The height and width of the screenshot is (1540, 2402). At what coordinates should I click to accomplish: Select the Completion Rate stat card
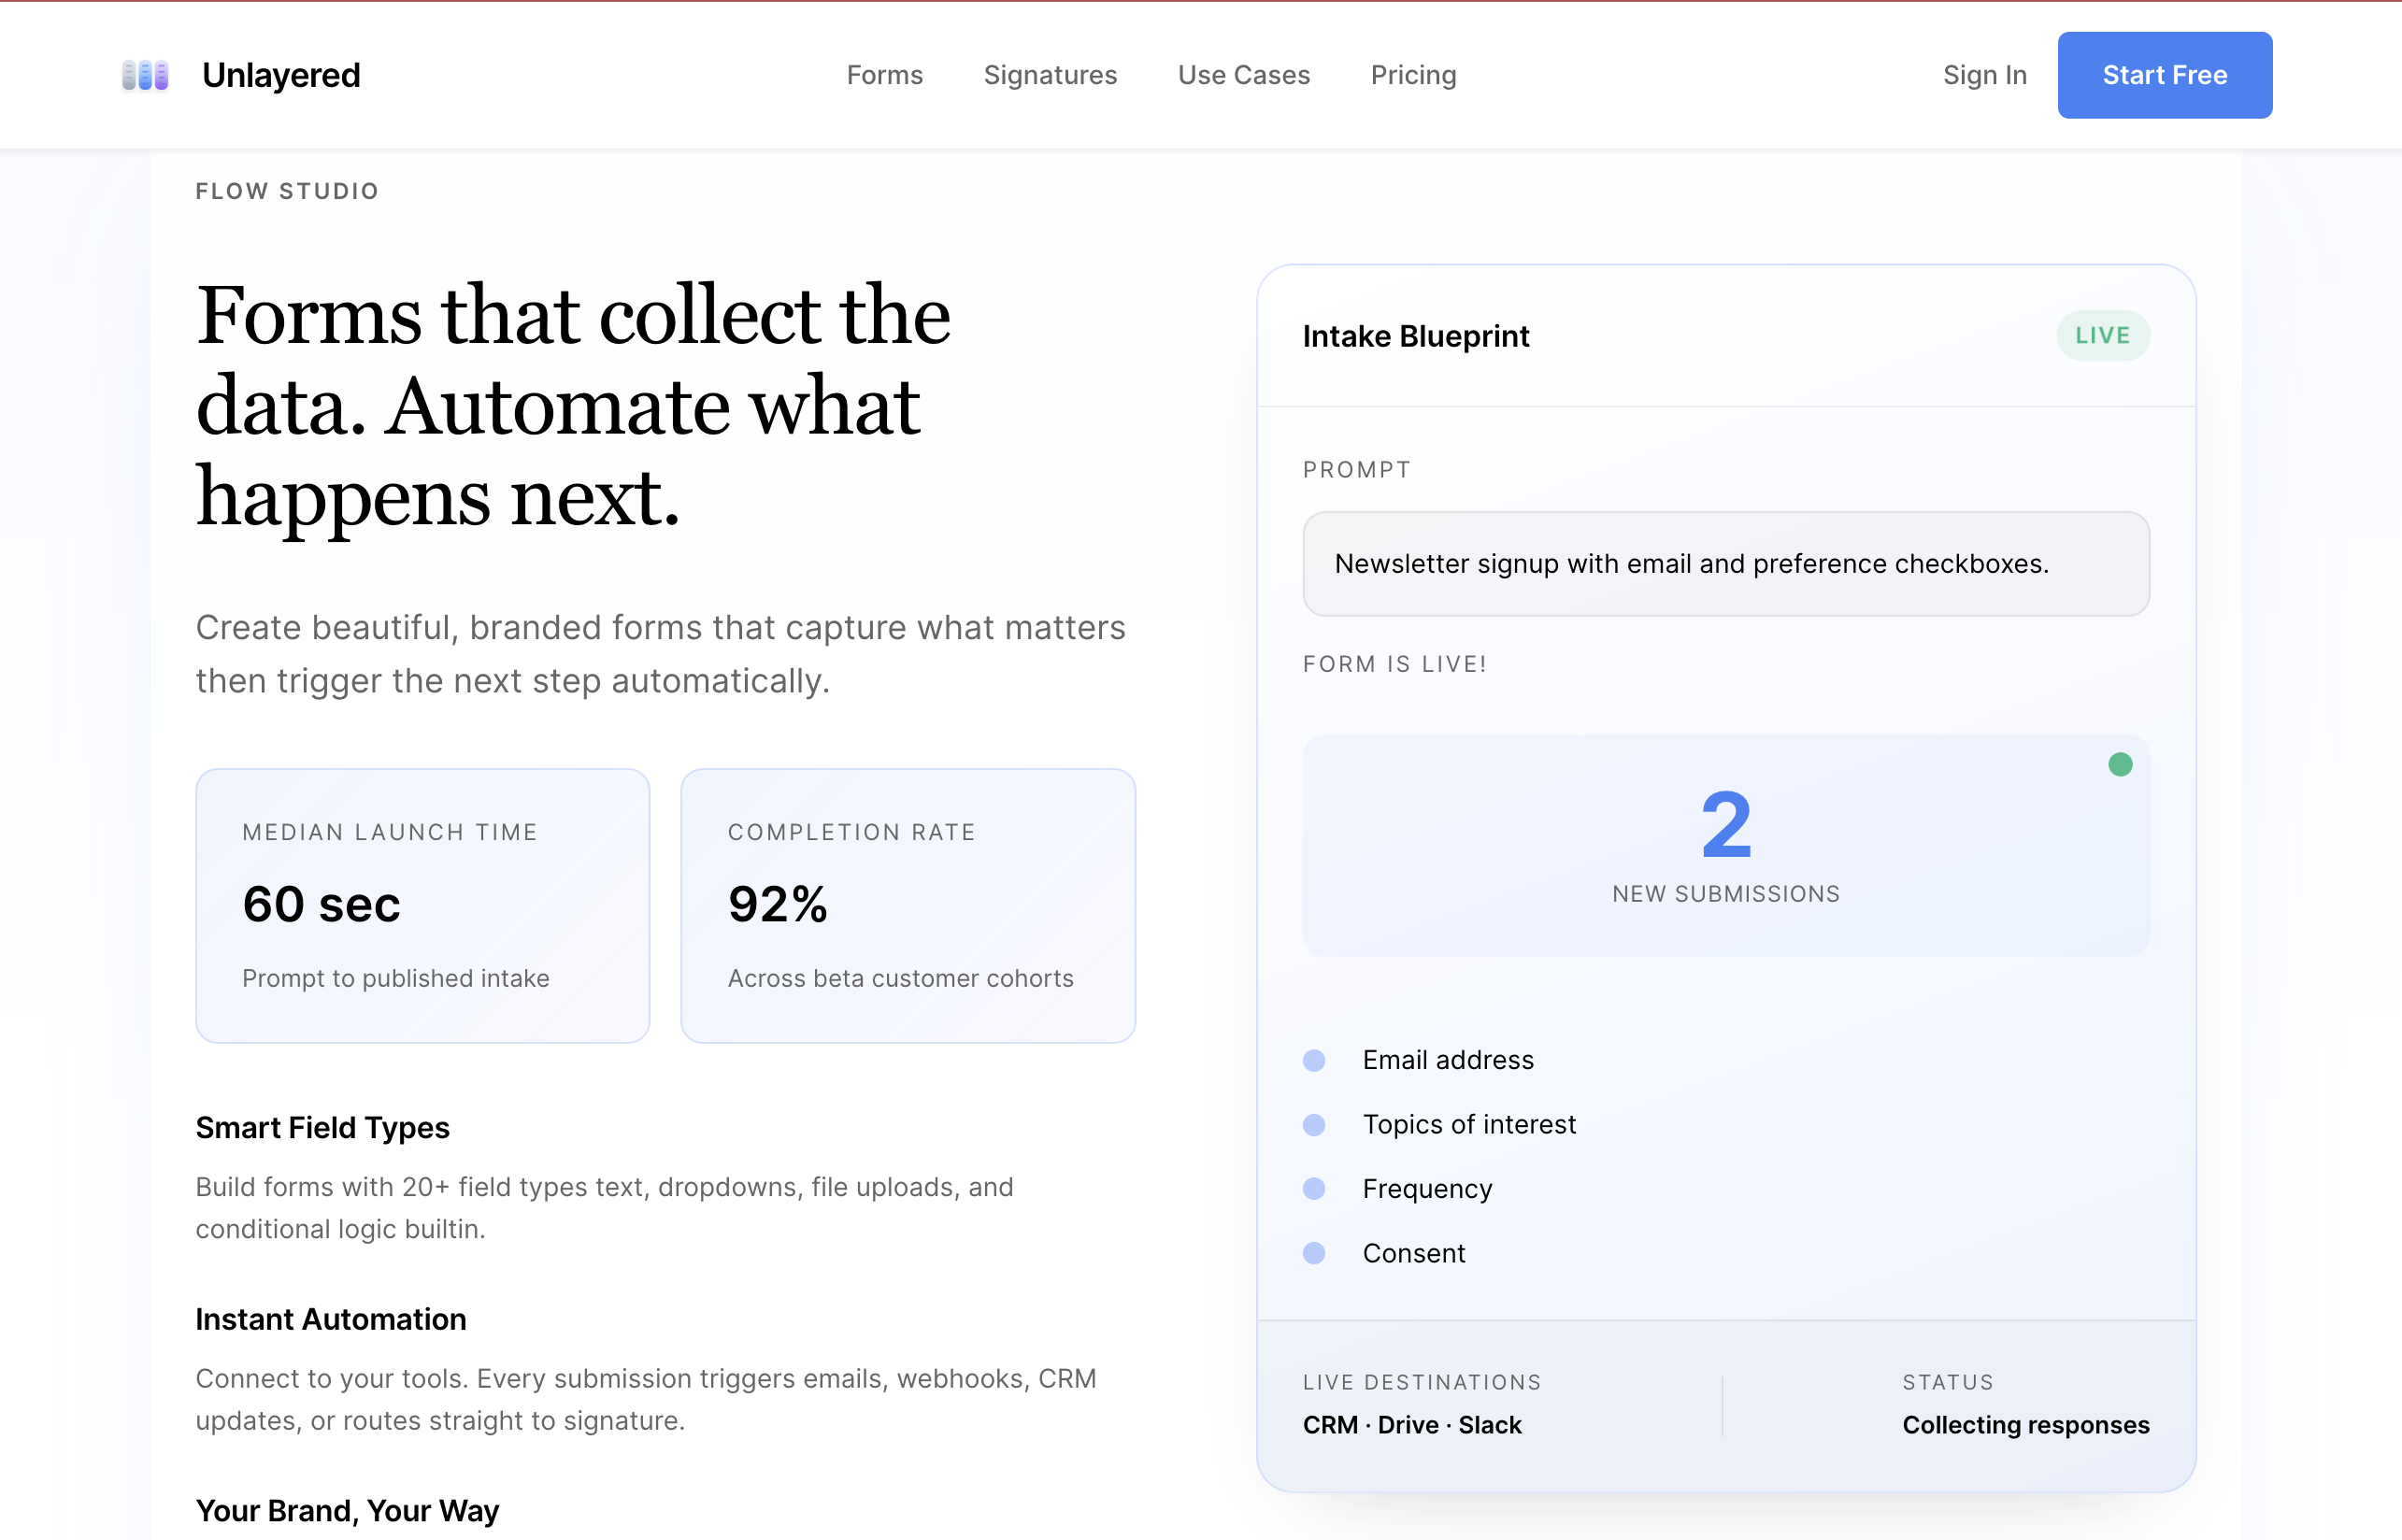(907, 905)
